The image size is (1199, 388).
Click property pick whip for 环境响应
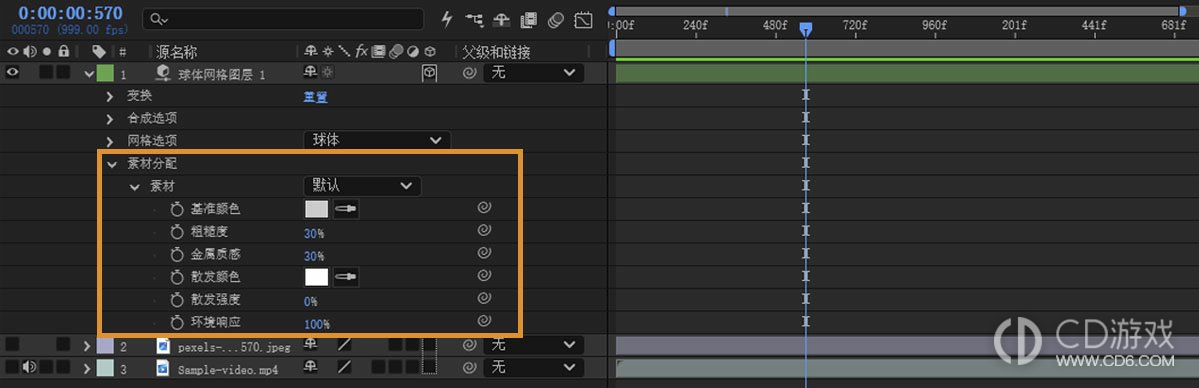[x=483, y=321]
